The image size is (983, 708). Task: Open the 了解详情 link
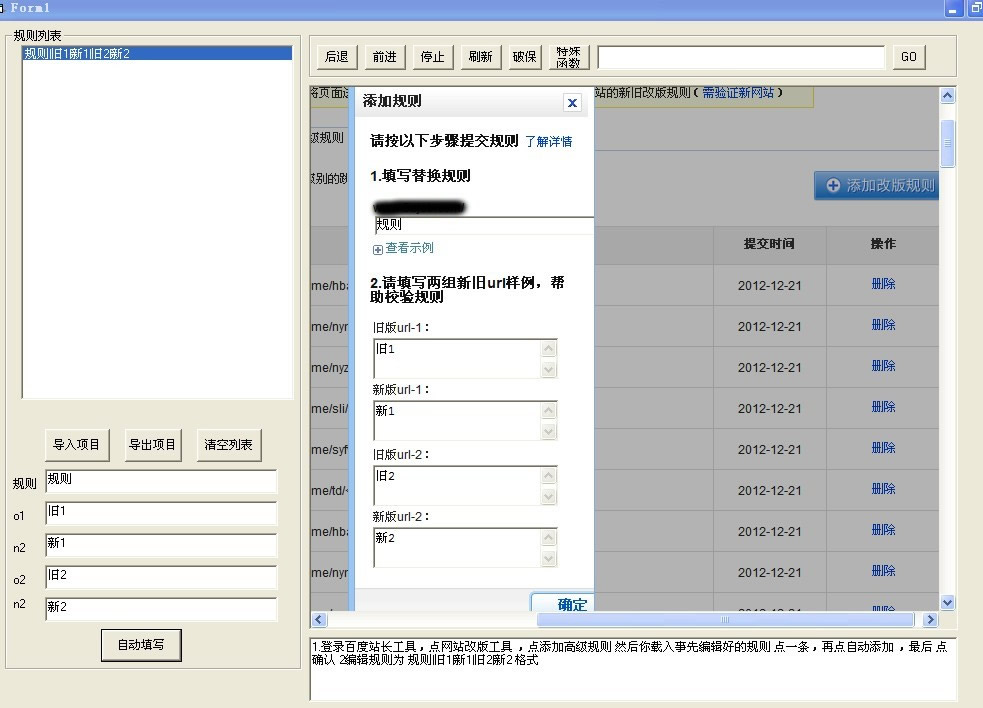548,142
